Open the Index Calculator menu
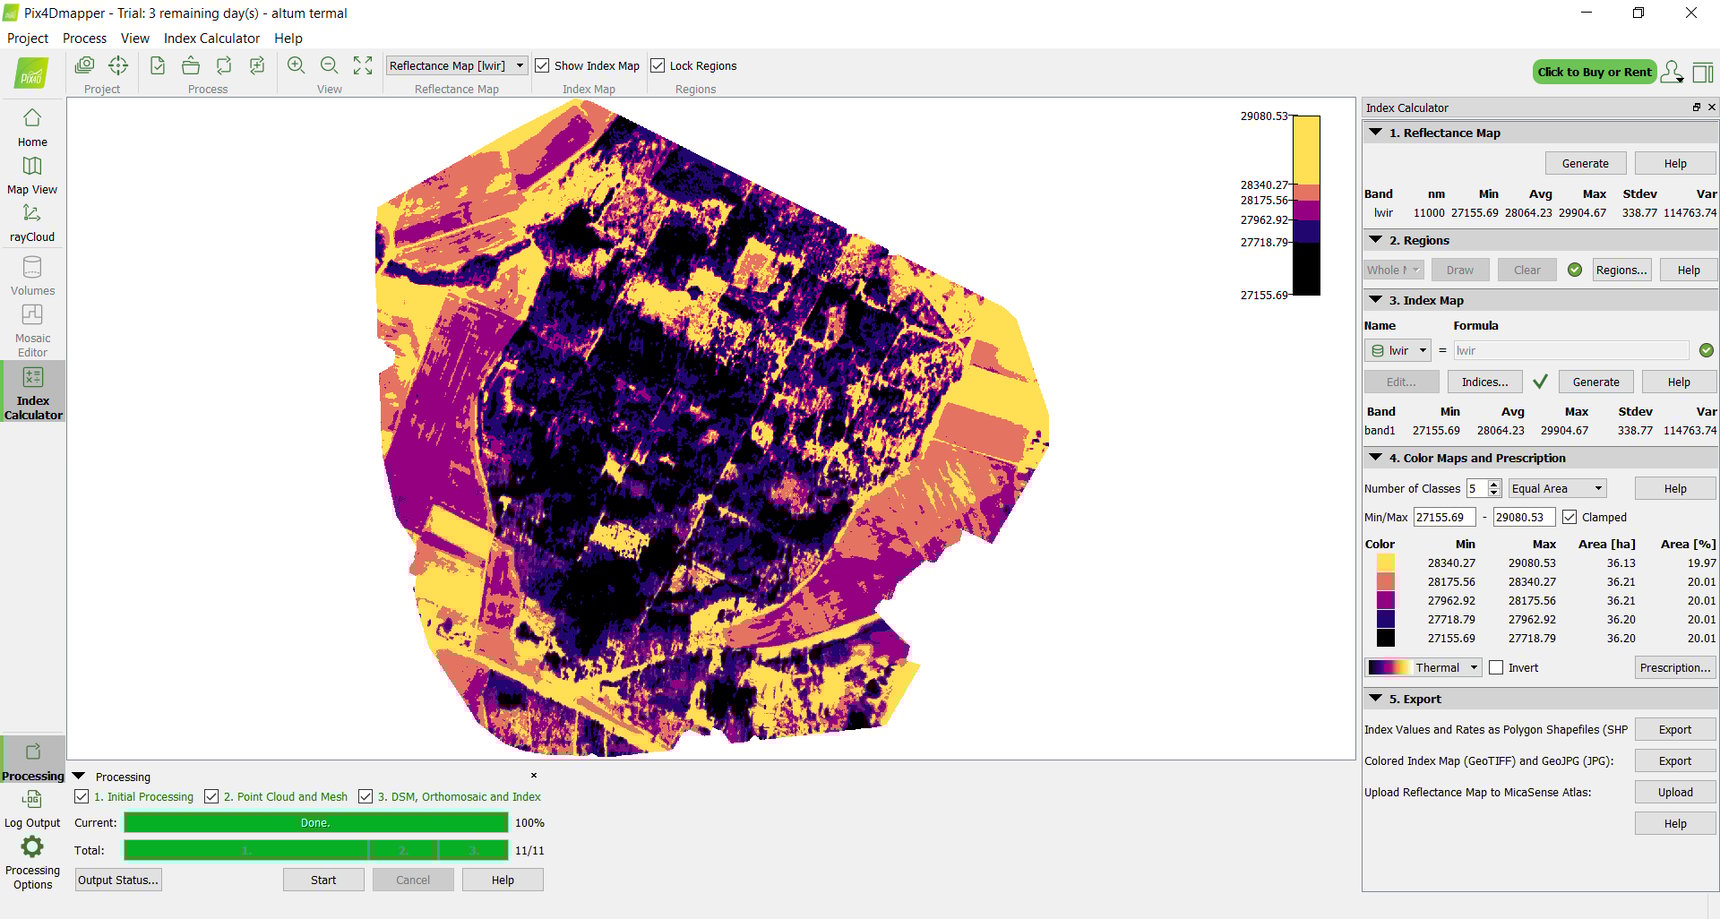This screenshot has width=1720, height=919. pos(211,38)
